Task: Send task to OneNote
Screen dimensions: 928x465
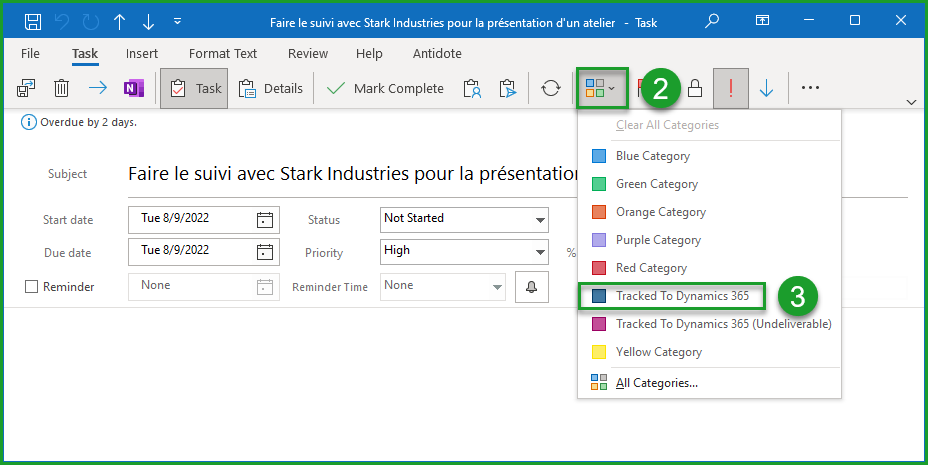Action: pos(132,88)
